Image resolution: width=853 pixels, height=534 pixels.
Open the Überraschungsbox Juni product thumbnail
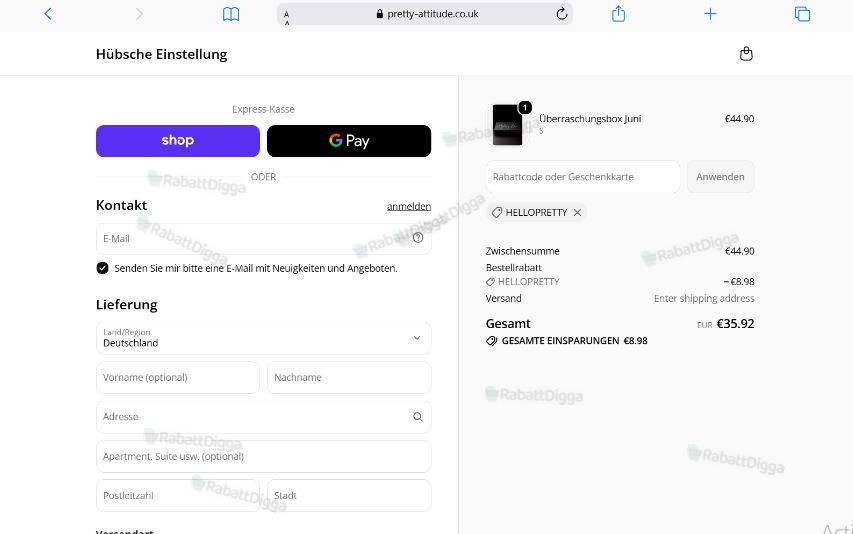click(508, 125)
